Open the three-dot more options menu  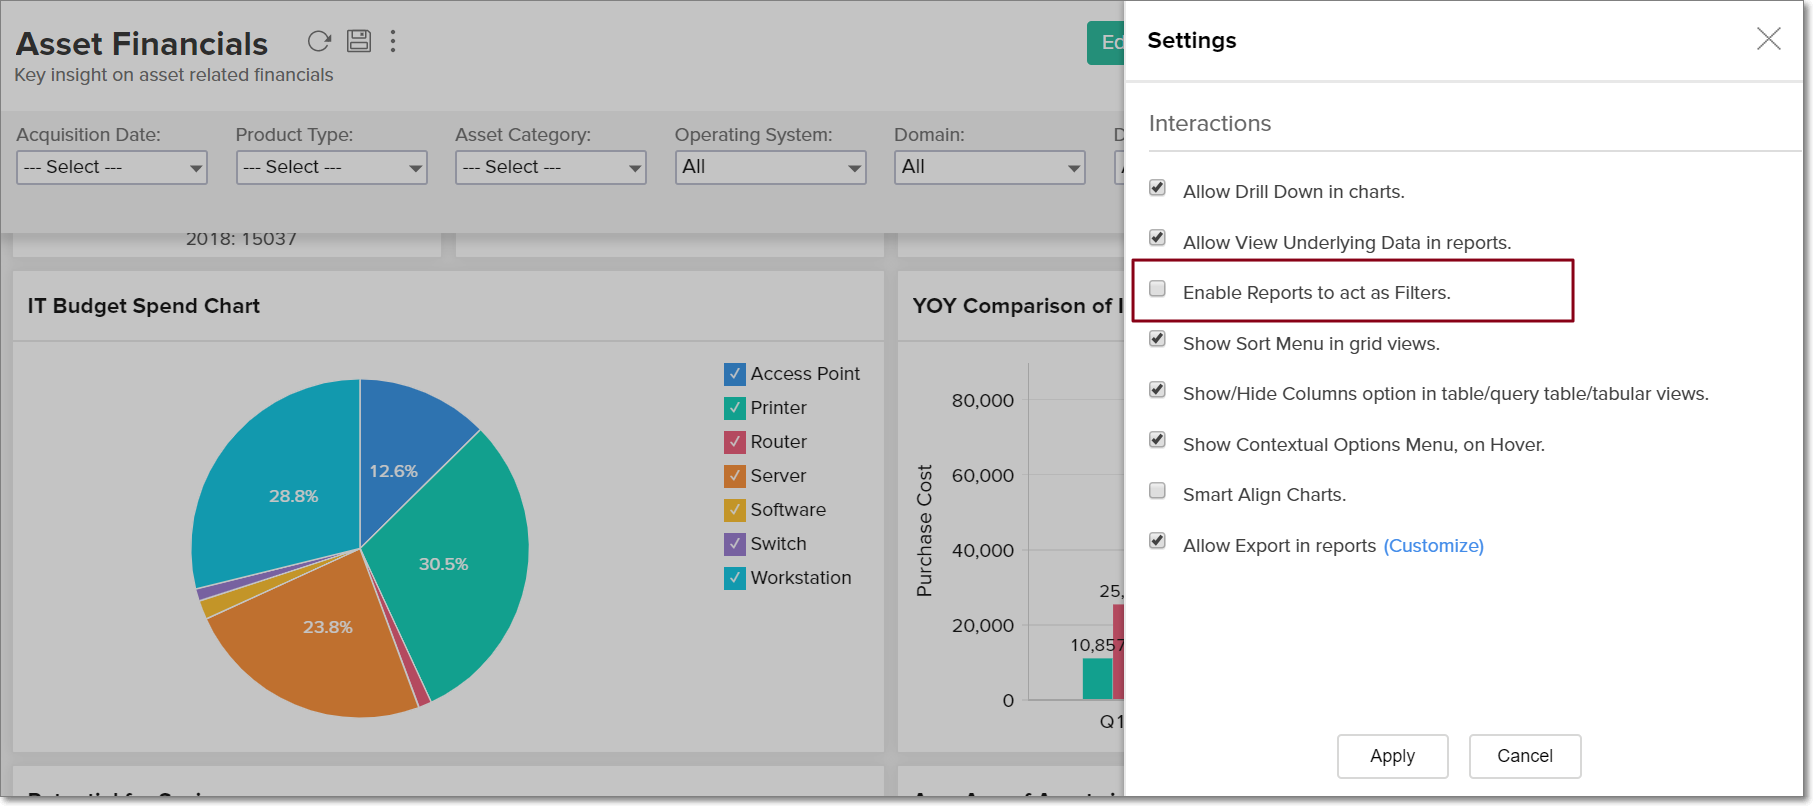[393, 41]
